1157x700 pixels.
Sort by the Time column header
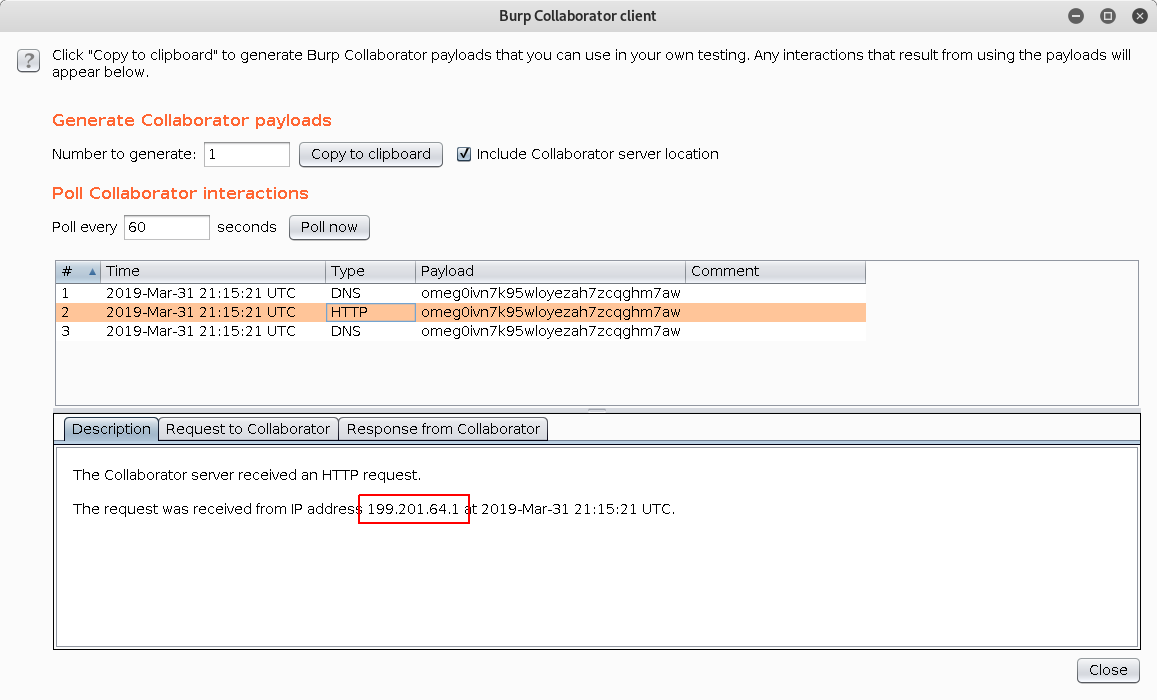(x=213, y=271)
